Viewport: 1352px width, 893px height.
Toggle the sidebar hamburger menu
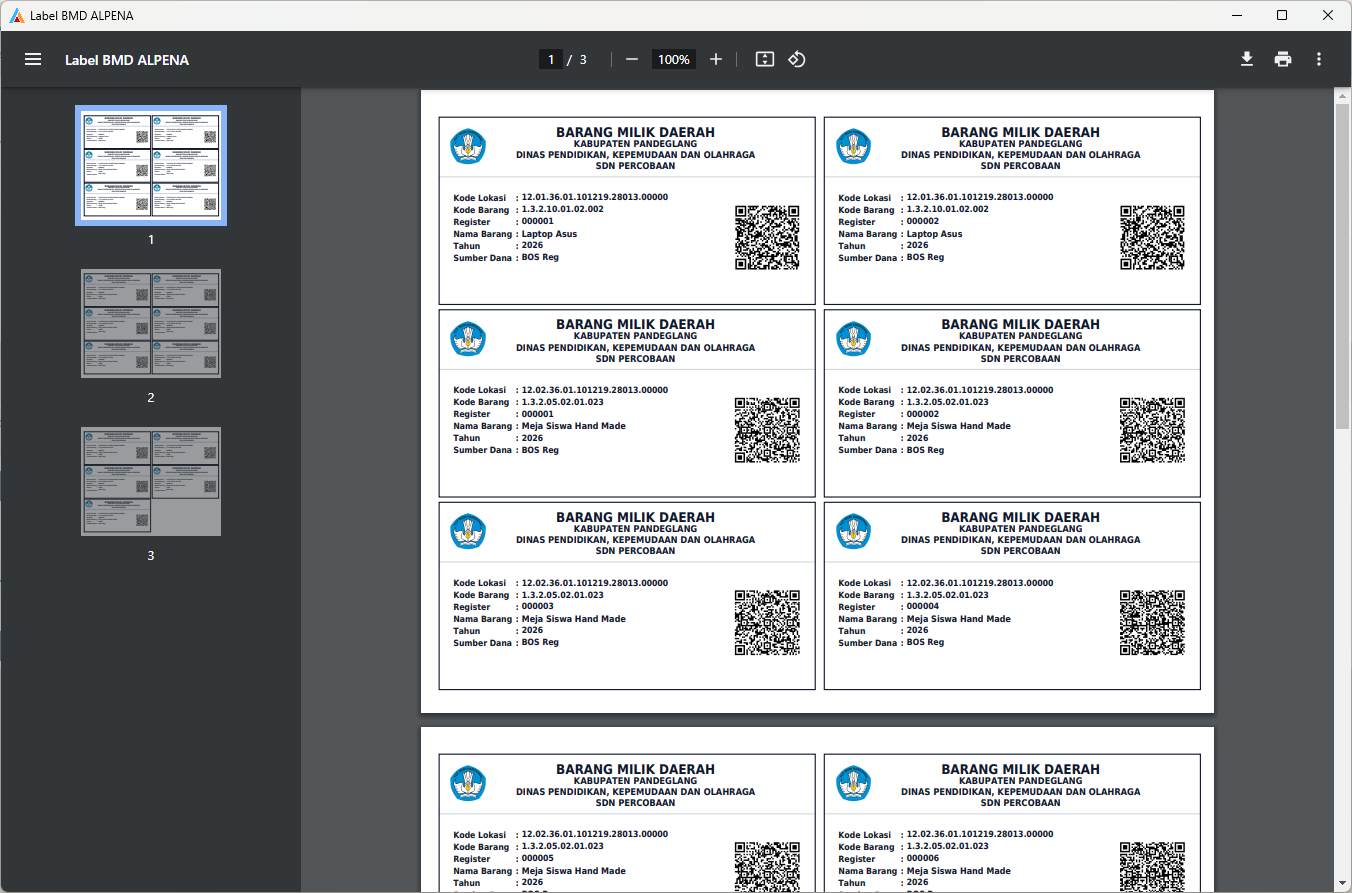(33, 59)
